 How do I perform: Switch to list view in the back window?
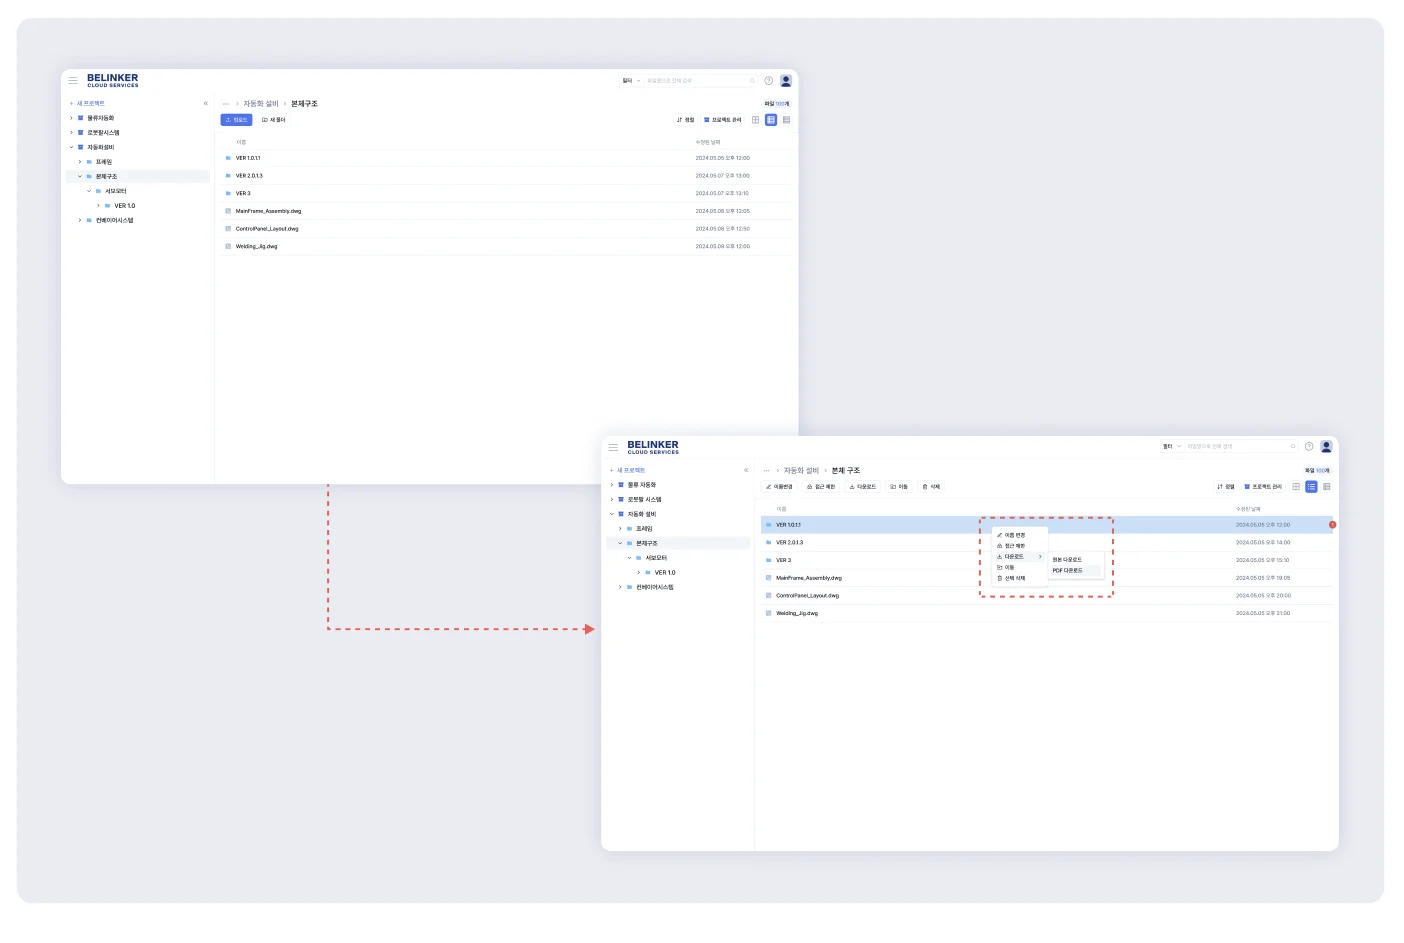[771, 120]
